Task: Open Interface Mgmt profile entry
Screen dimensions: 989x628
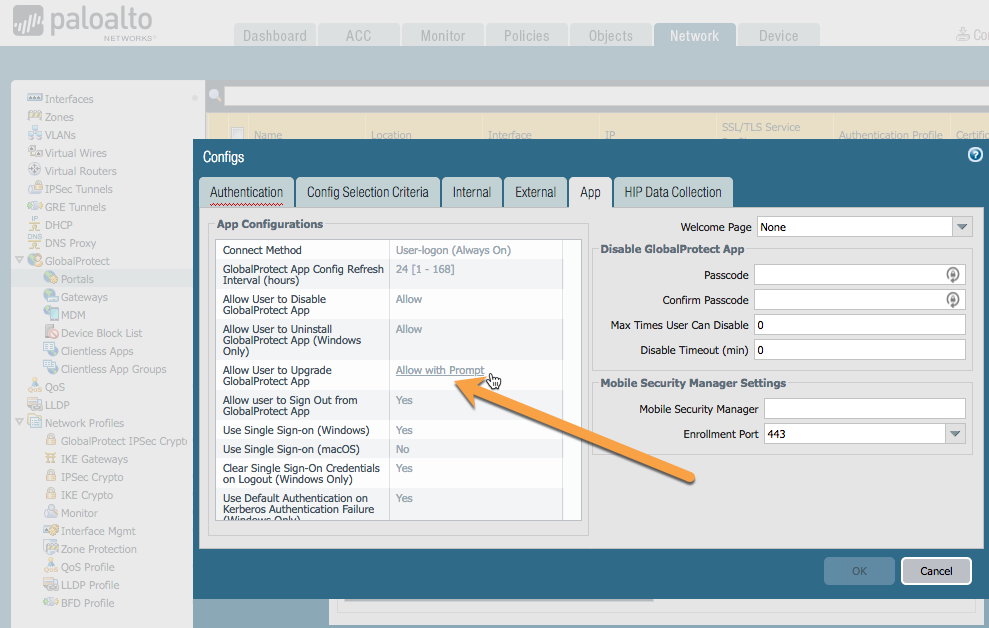Action: tap(98, 531)
